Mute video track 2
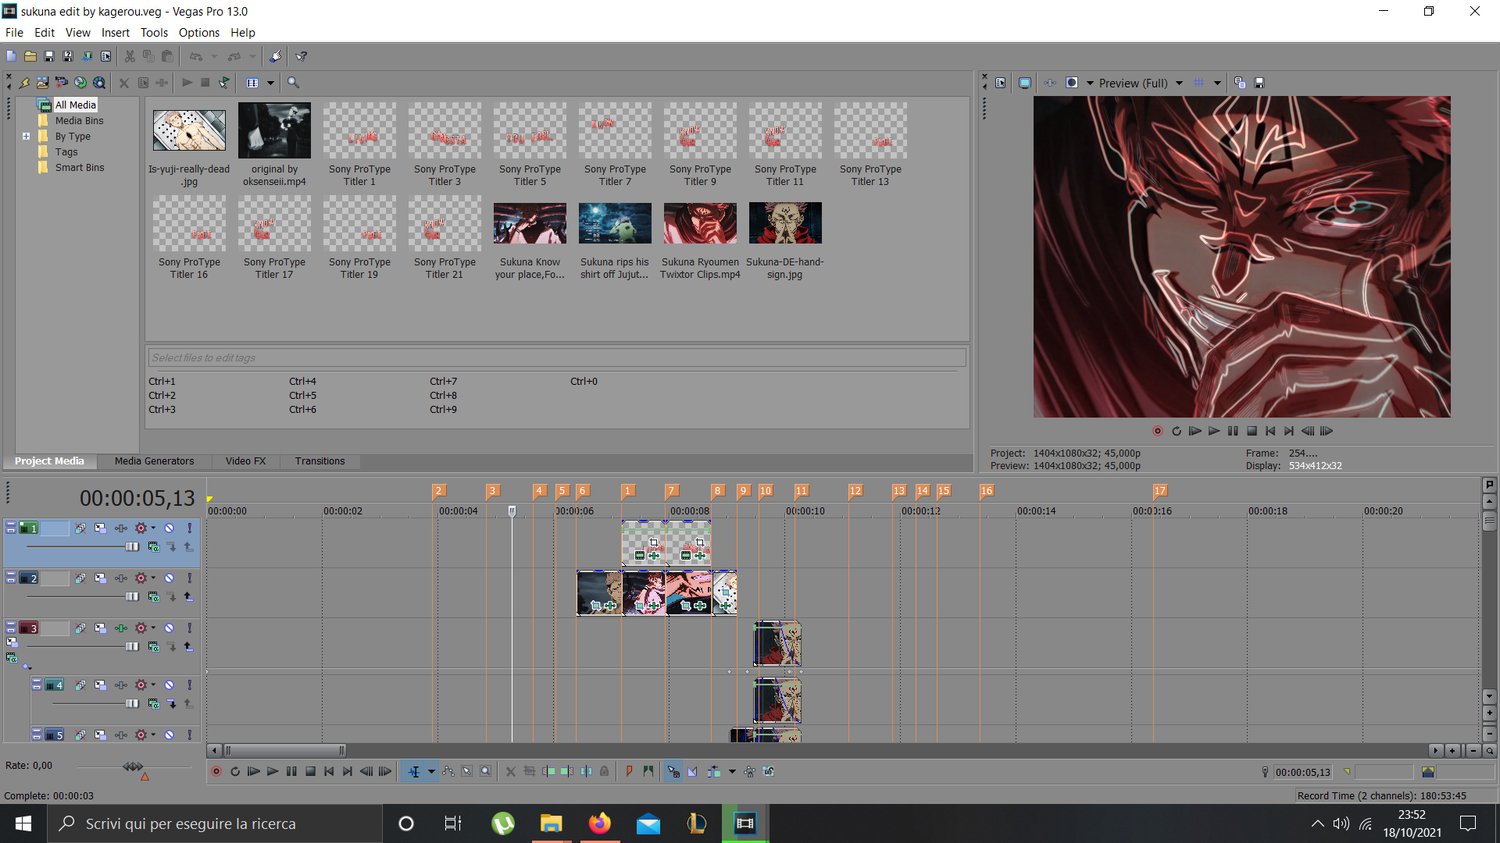1500x843 pixels. (169, 578)
